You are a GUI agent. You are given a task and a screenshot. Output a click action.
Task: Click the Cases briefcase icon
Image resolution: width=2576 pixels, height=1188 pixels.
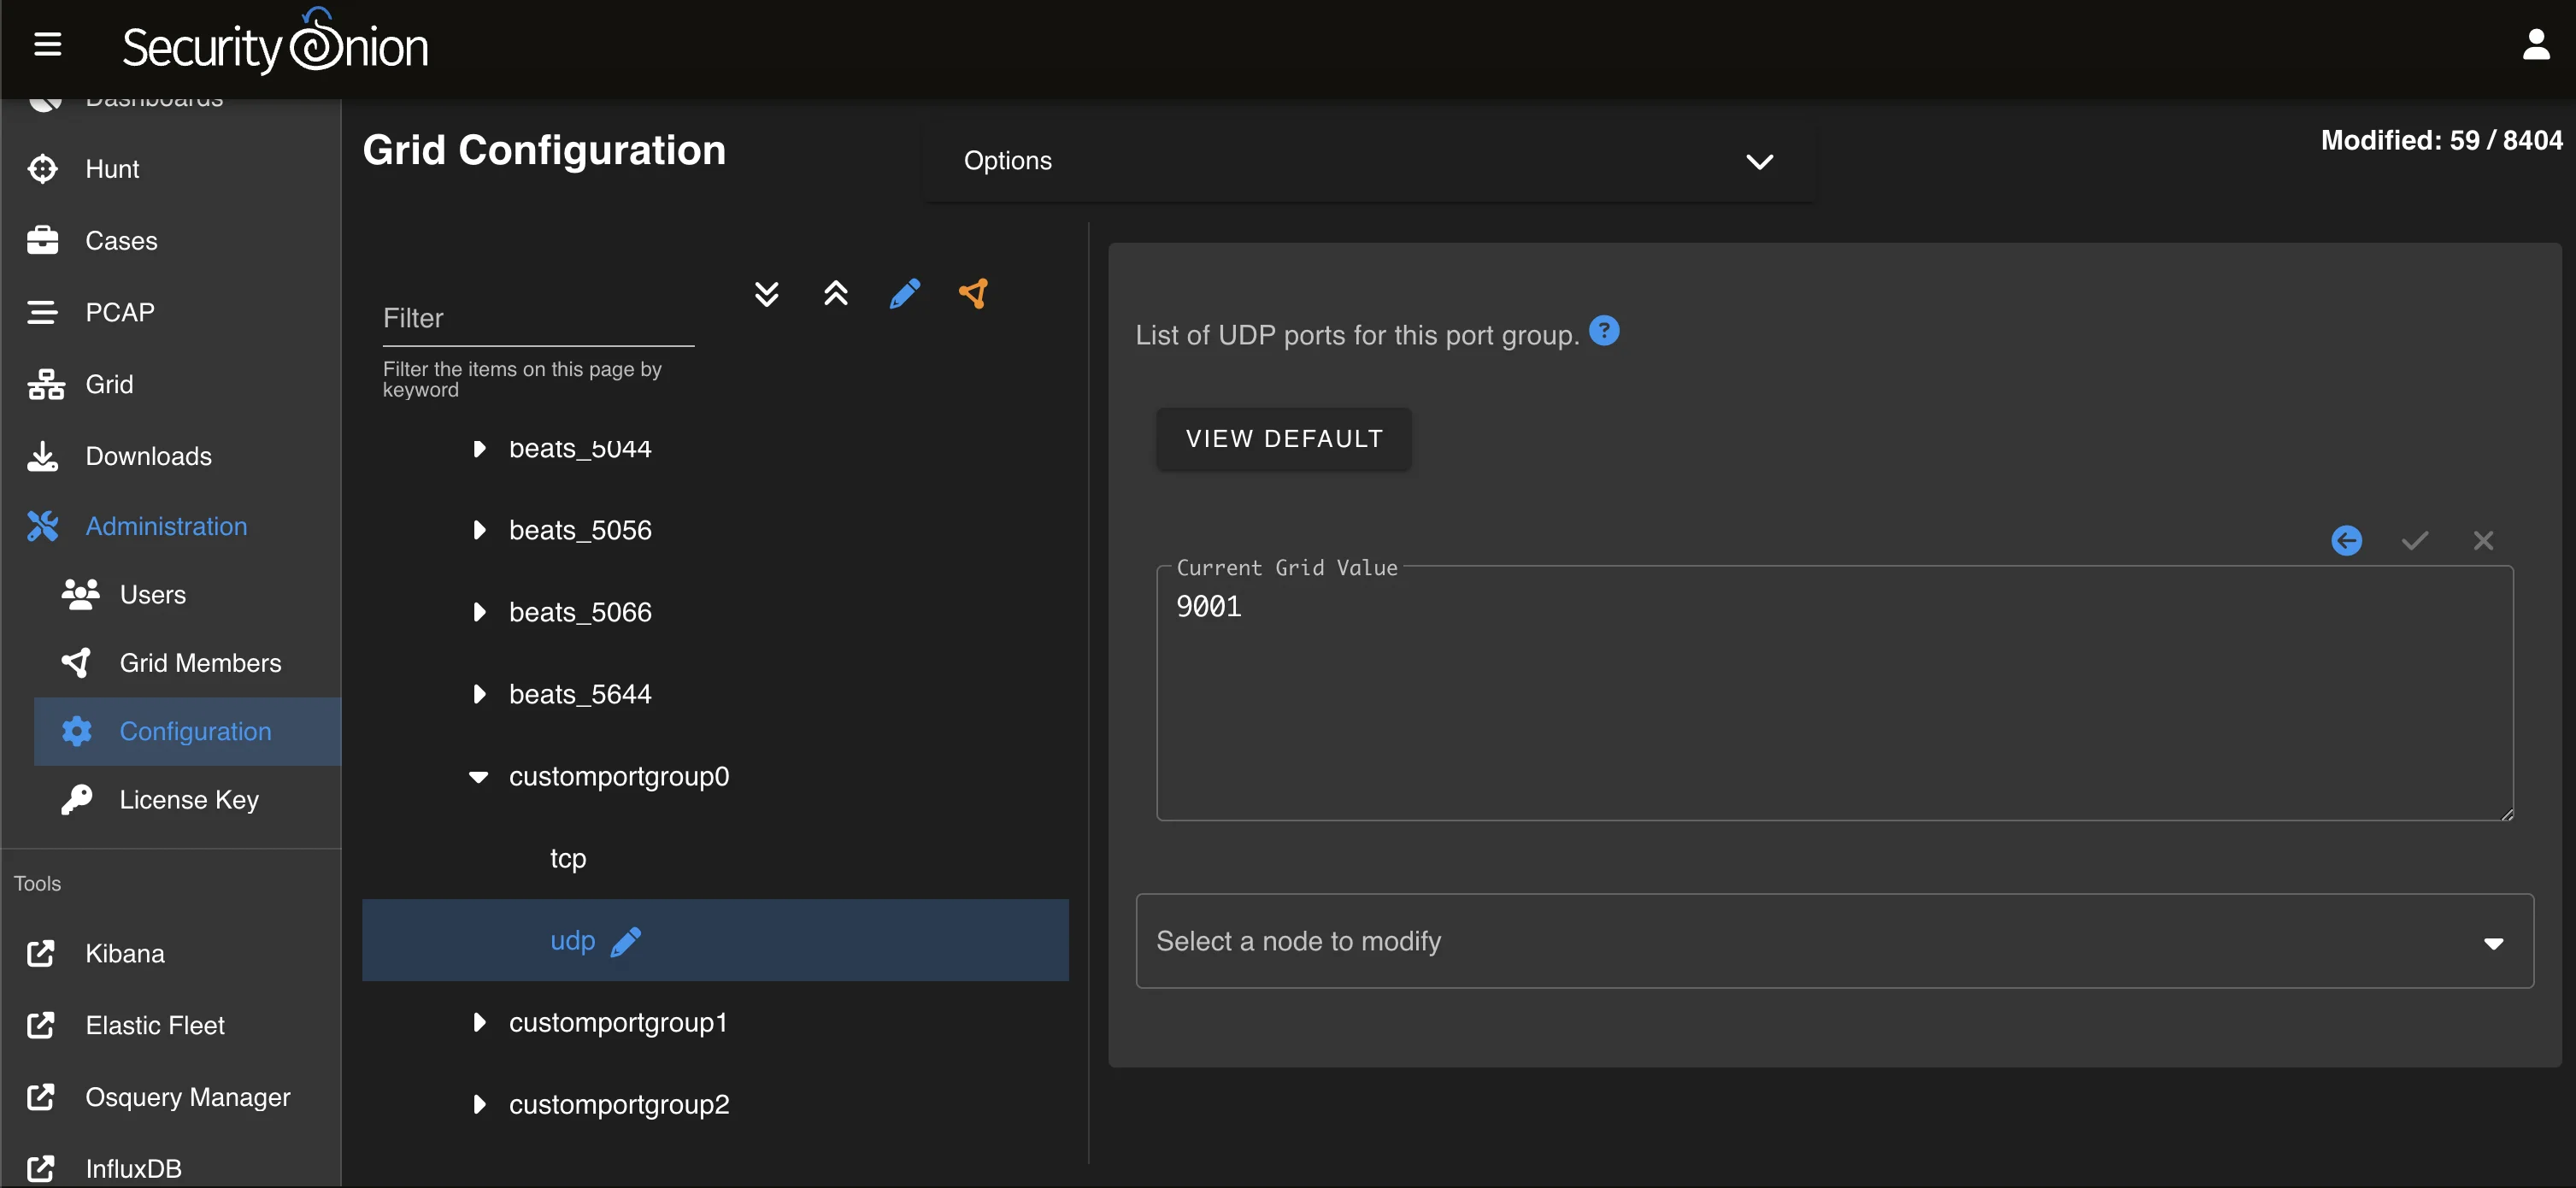click(43, 241)
